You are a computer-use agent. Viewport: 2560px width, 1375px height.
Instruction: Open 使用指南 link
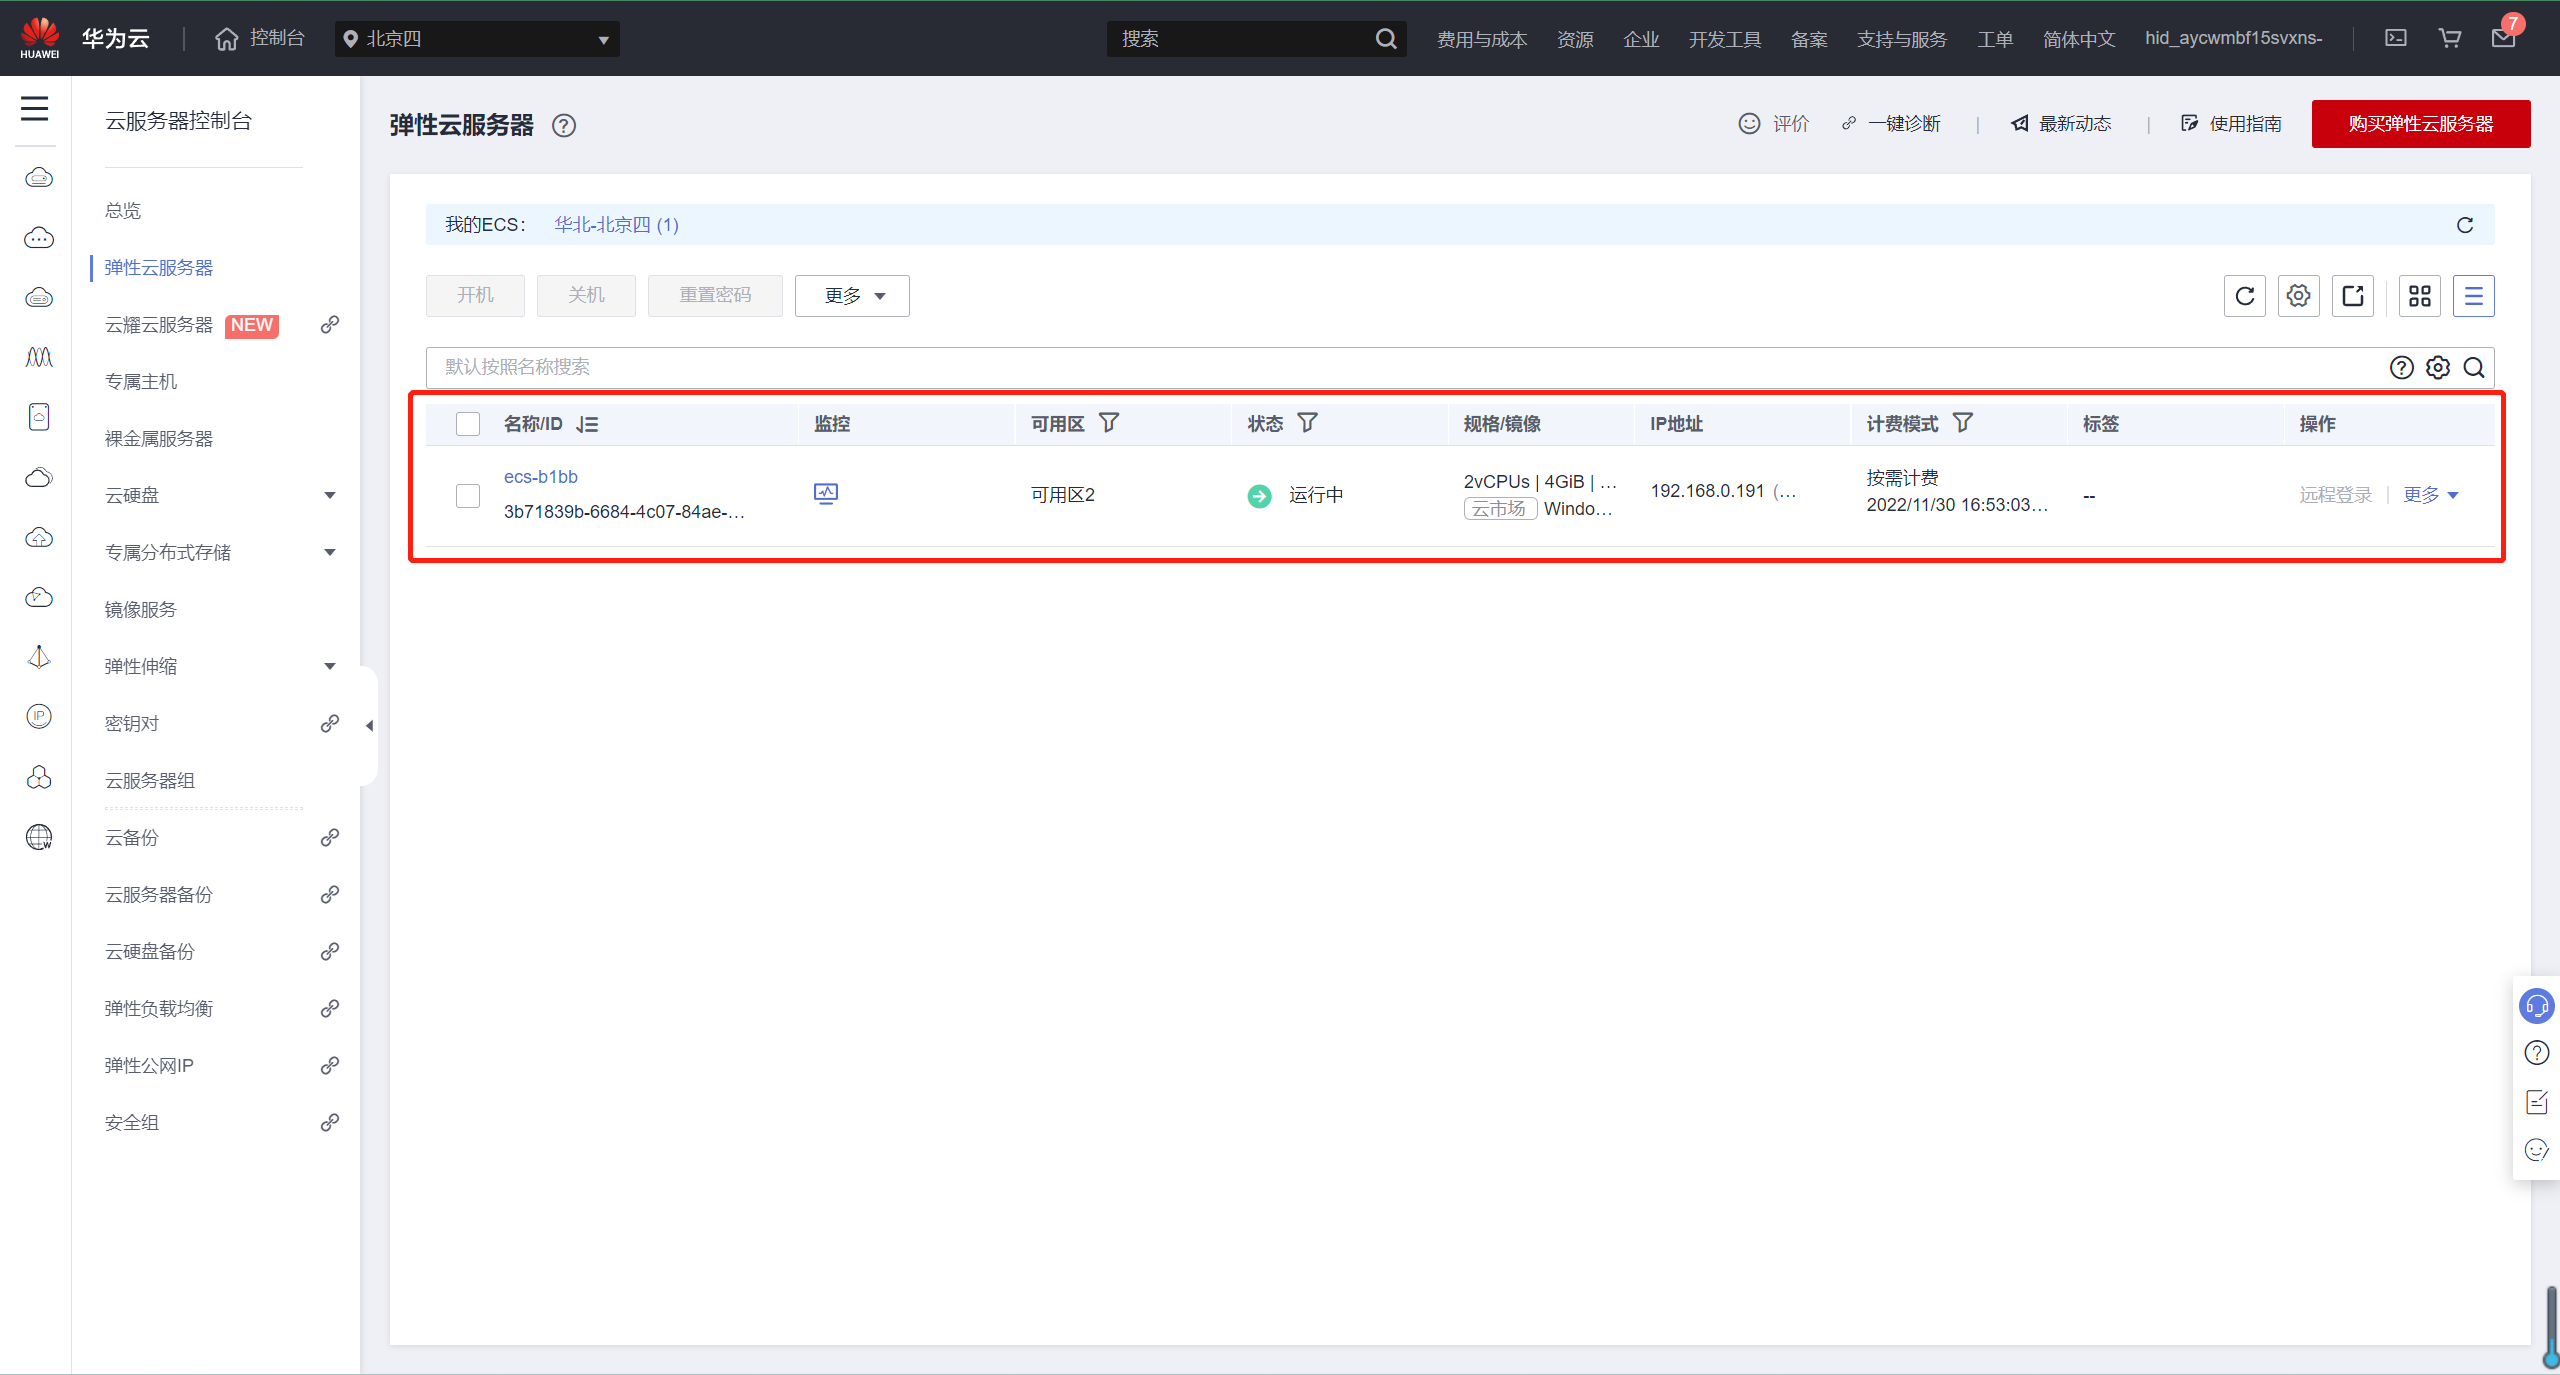pyautogui.click(x=2232, y=124)
